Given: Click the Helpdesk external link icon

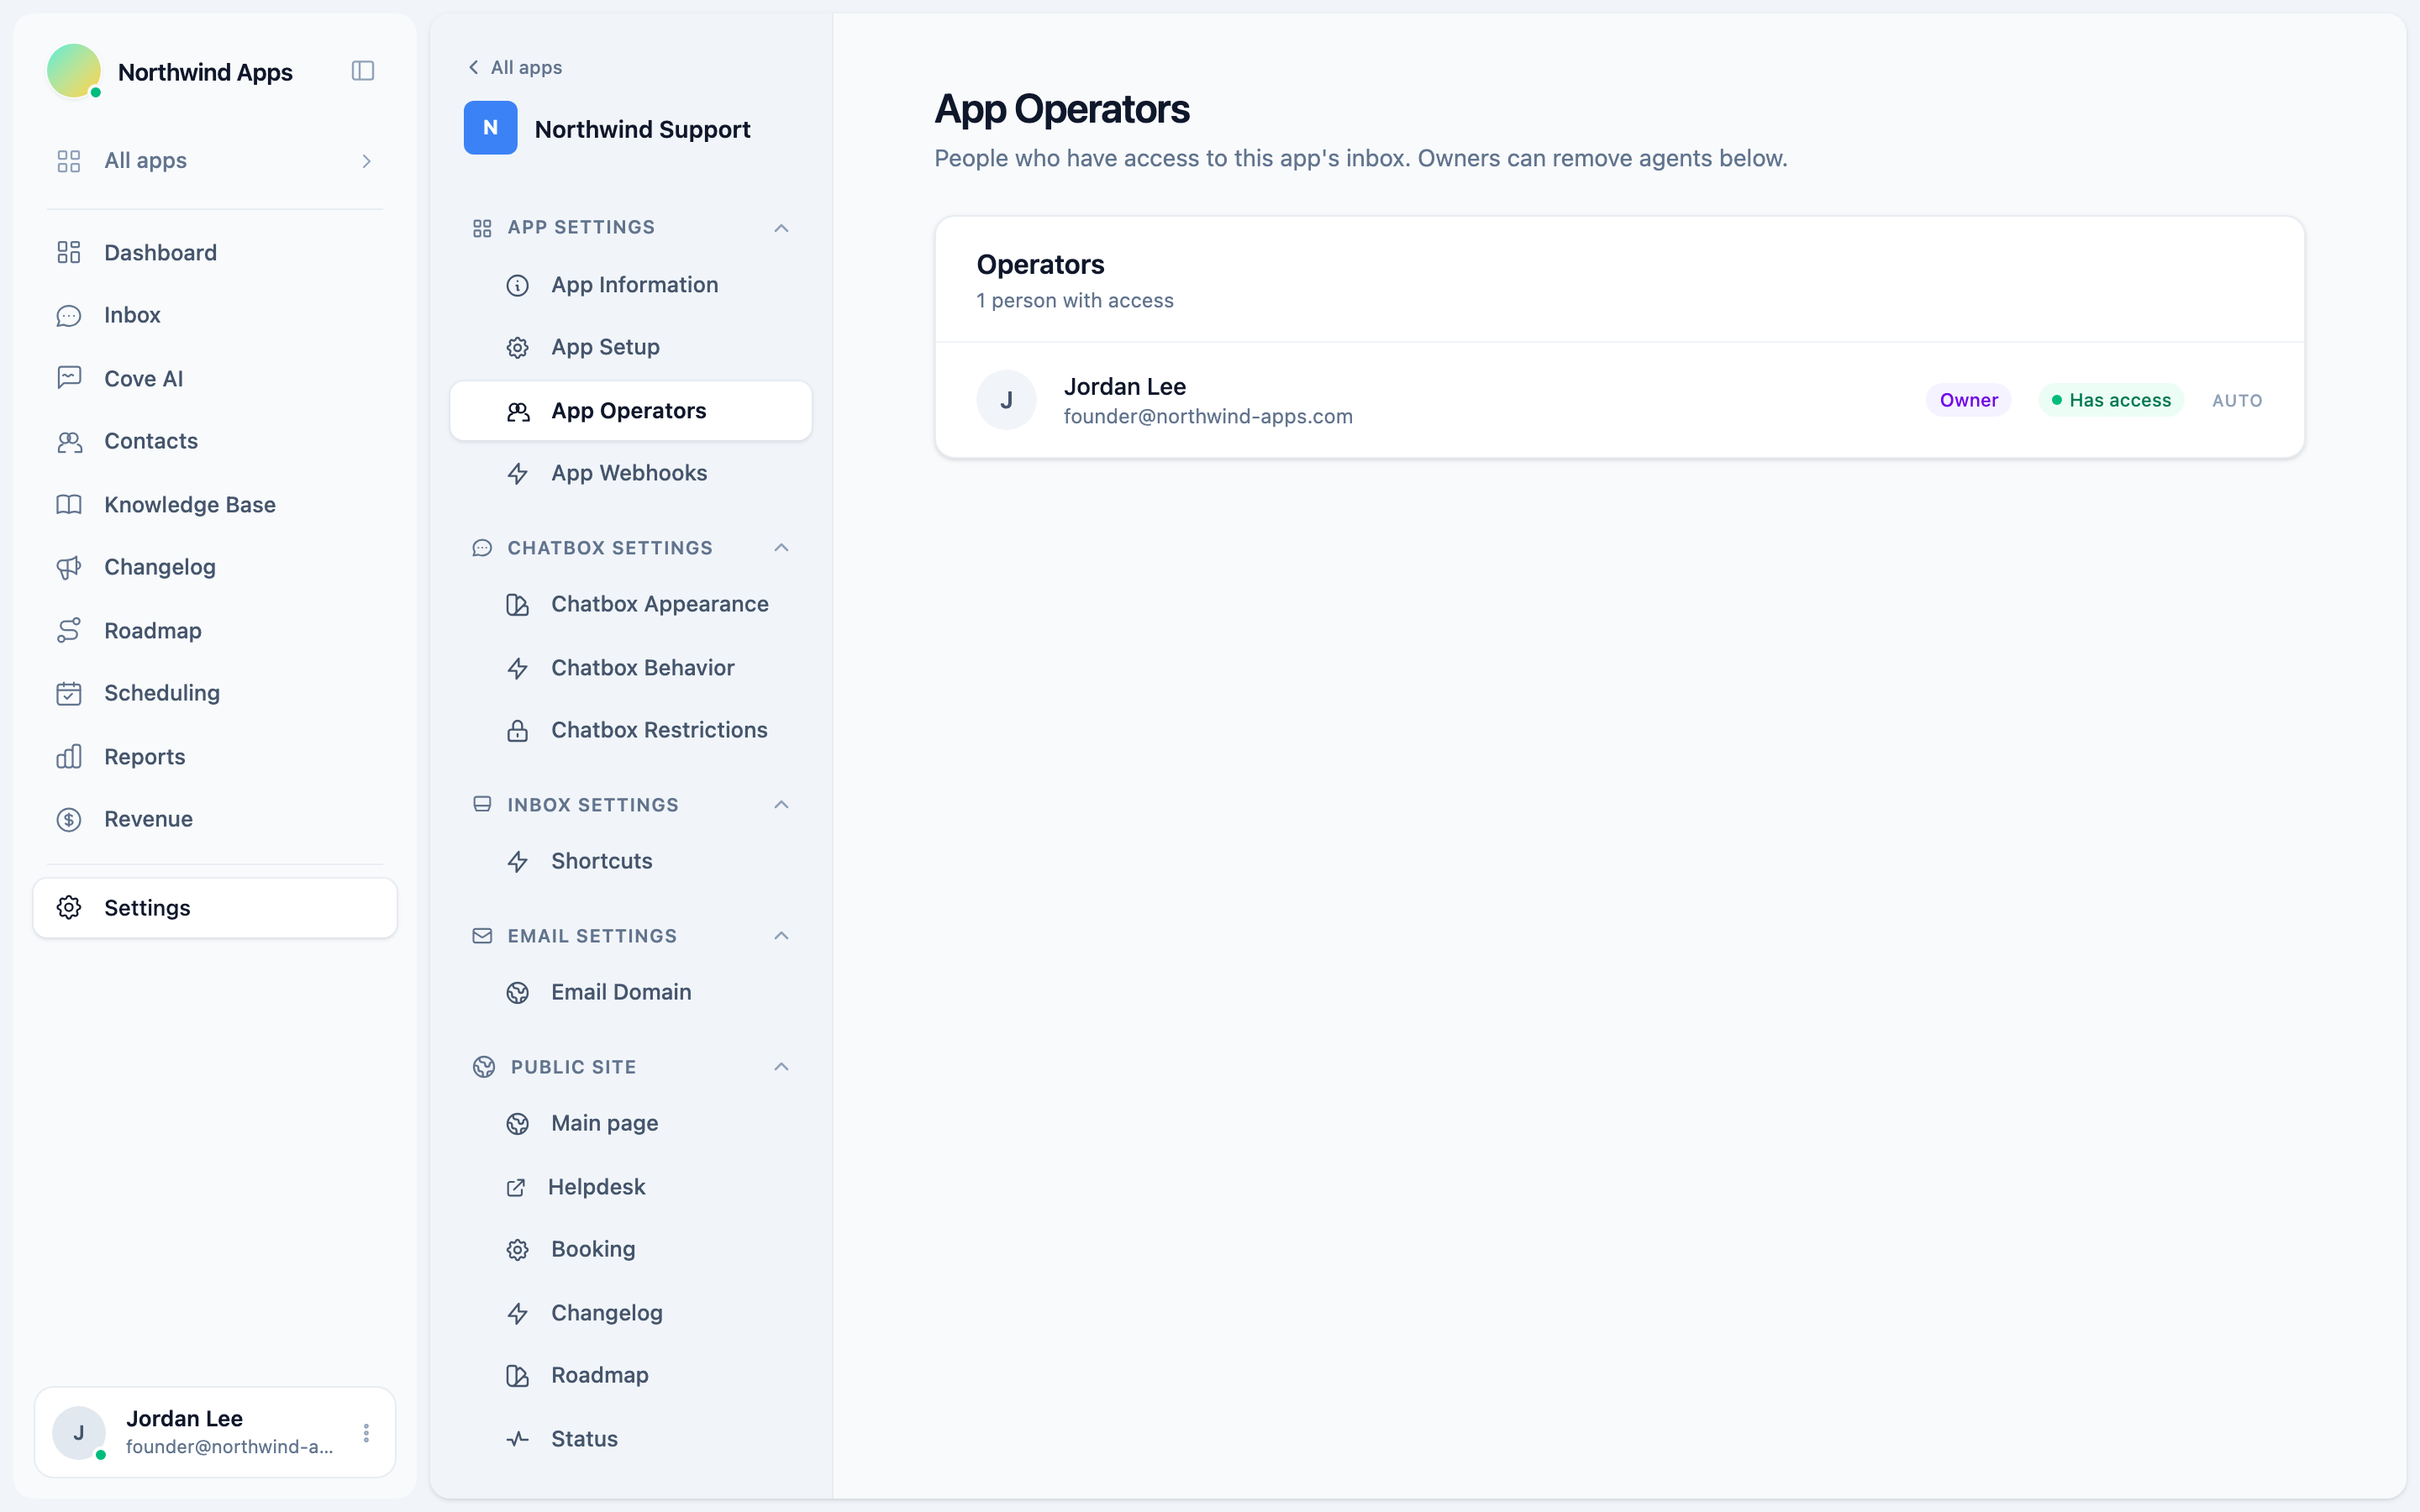Looking at the screenshot, I should 516,1187.
